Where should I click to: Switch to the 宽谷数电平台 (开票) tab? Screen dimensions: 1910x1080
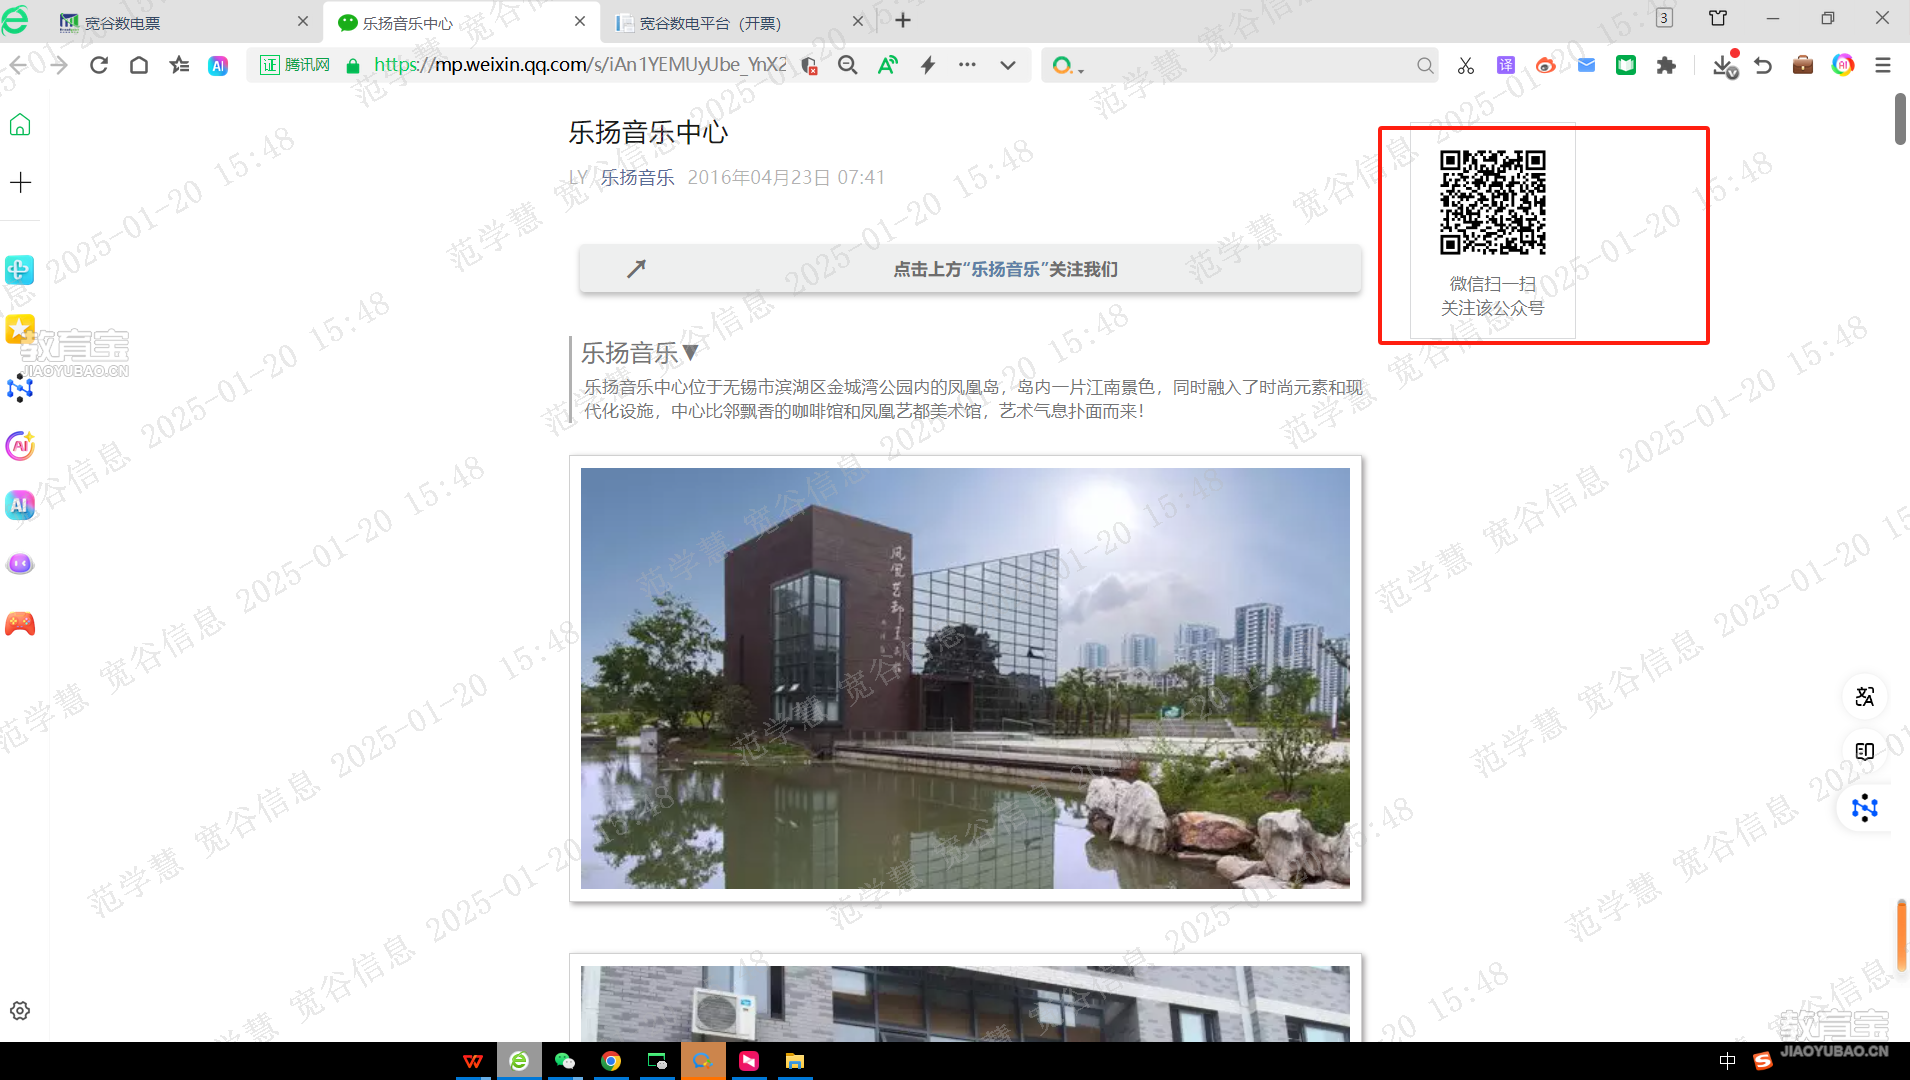click(x=740, y=22)
